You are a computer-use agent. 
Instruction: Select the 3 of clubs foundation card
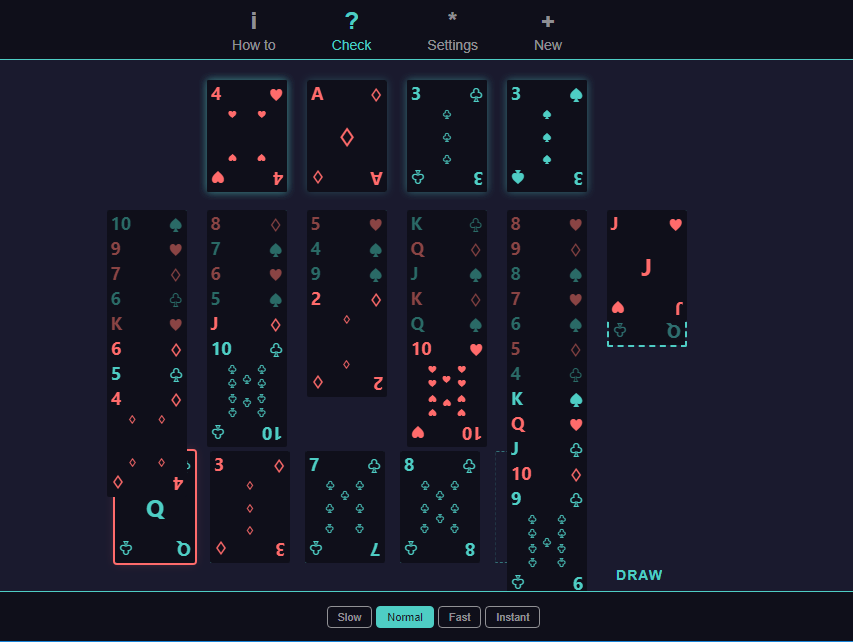pyautogui.click(x=447, y=136)
